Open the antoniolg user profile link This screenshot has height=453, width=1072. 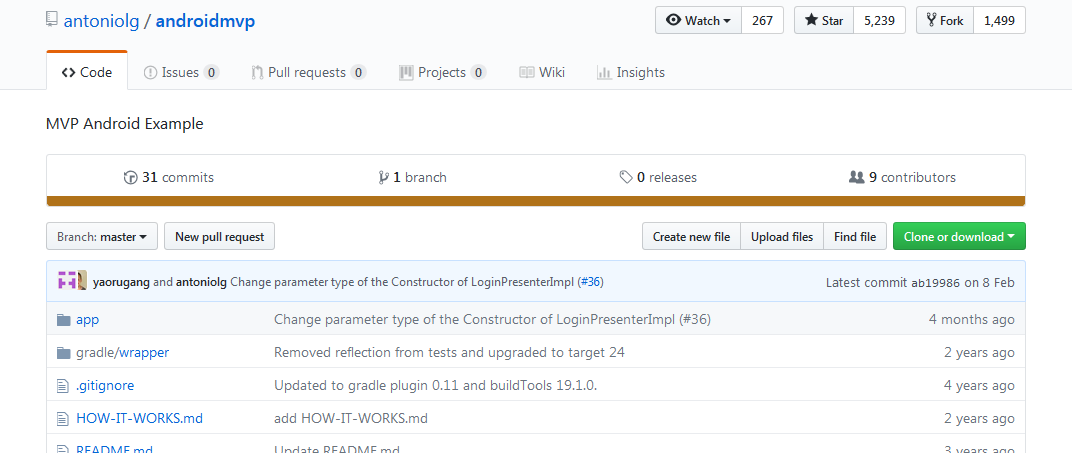coord(101,21)
